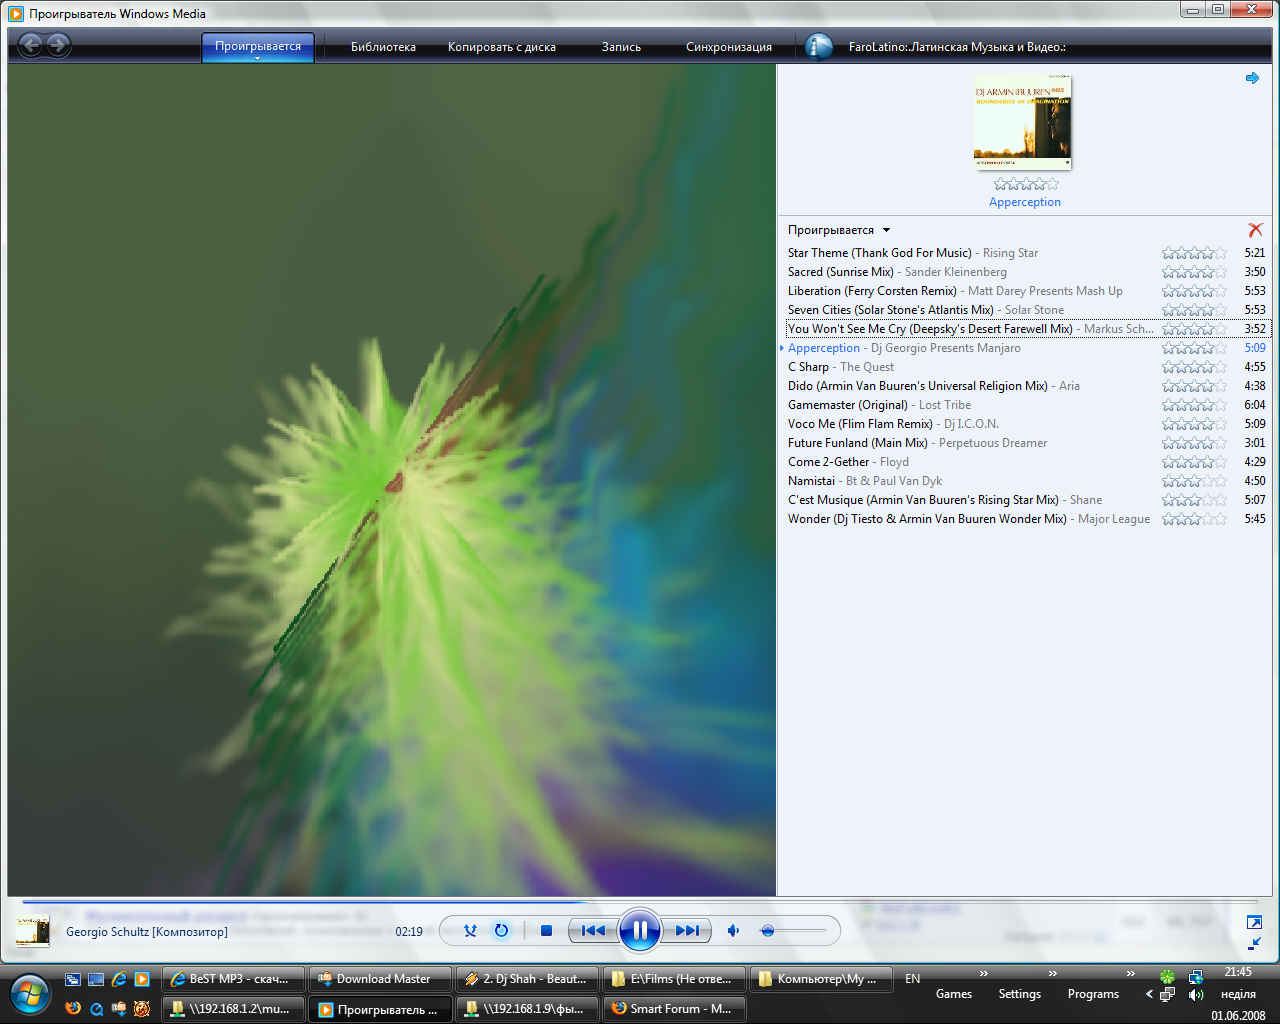Select currently playing Apperception track
The image size is (1280, 1024).
coord(1026,348)
